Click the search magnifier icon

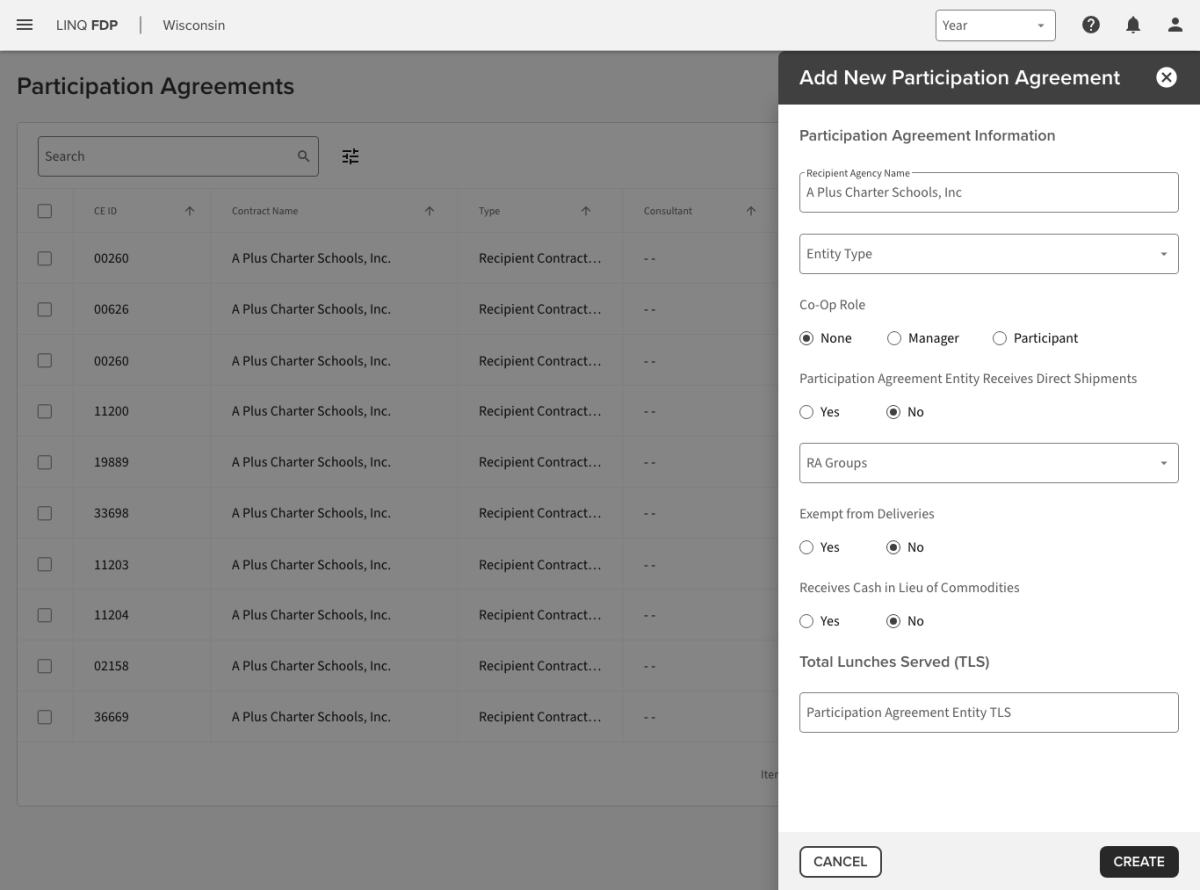304,156
